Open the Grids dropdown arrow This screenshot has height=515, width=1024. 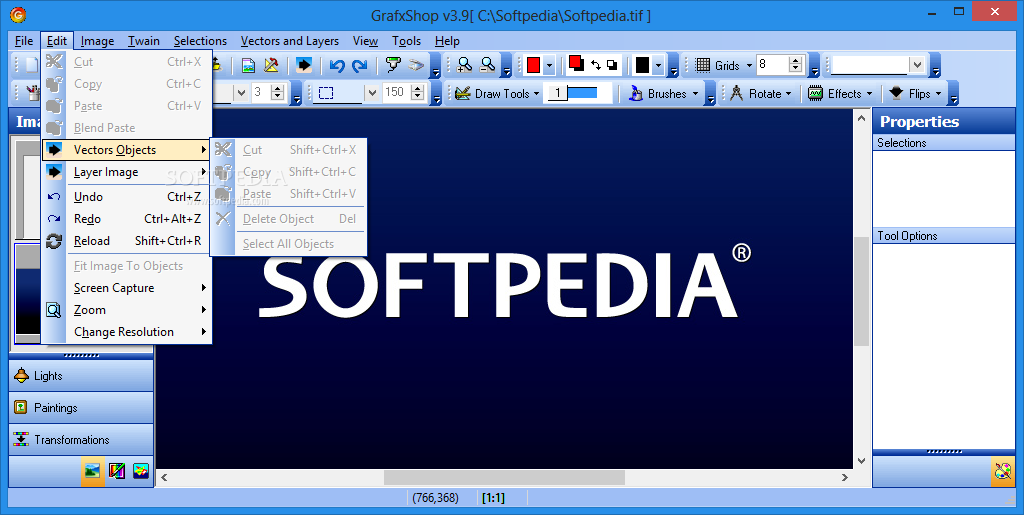click(749, 65)
